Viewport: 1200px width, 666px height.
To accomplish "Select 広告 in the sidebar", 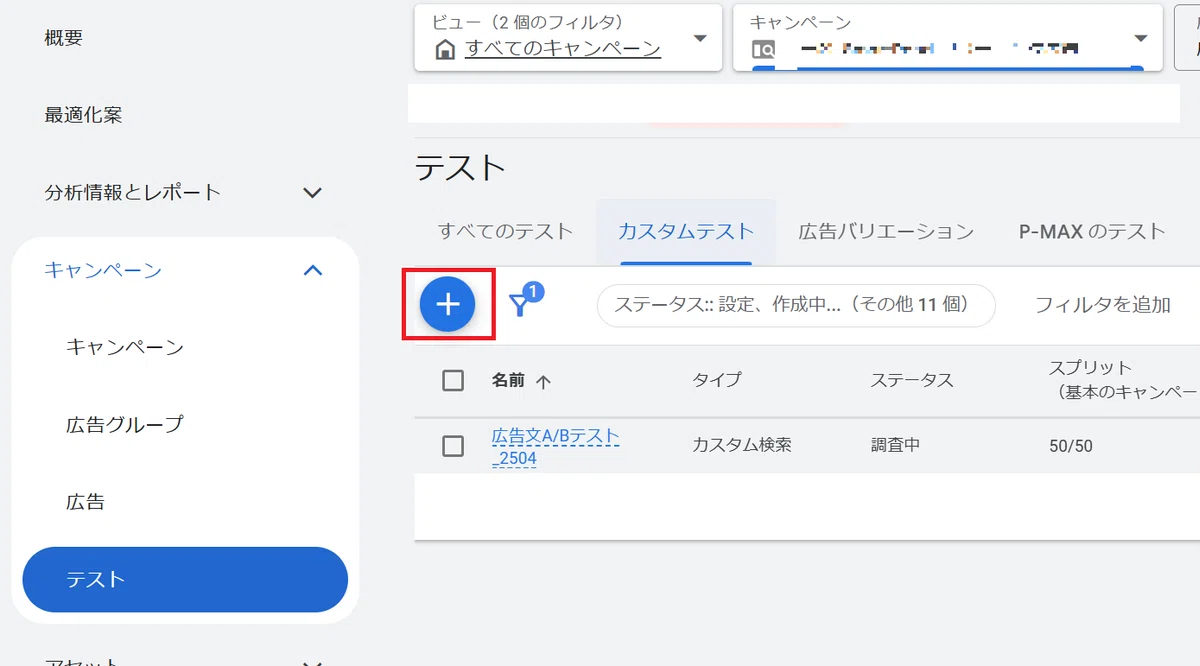I will [85, 502].
